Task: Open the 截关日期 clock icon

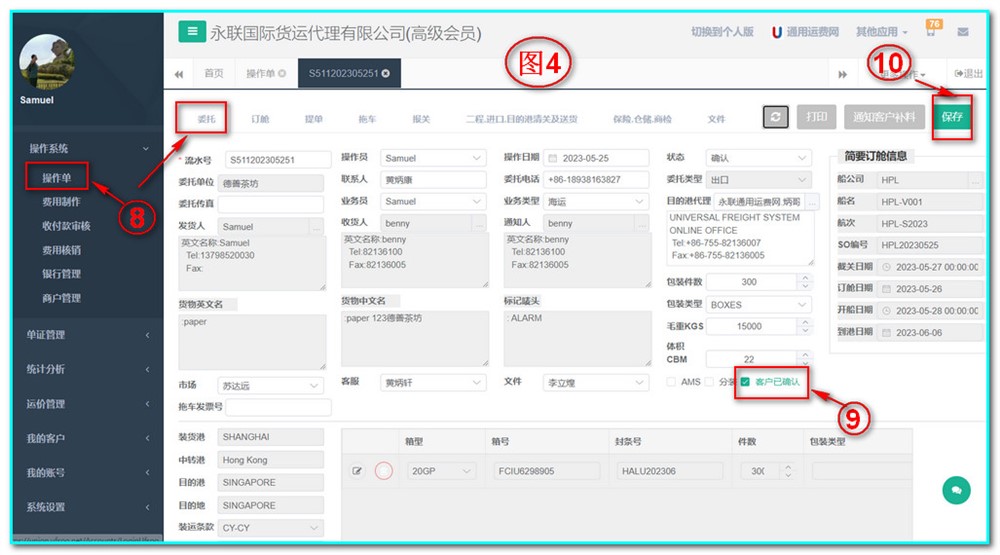Action: coord(886,267)
